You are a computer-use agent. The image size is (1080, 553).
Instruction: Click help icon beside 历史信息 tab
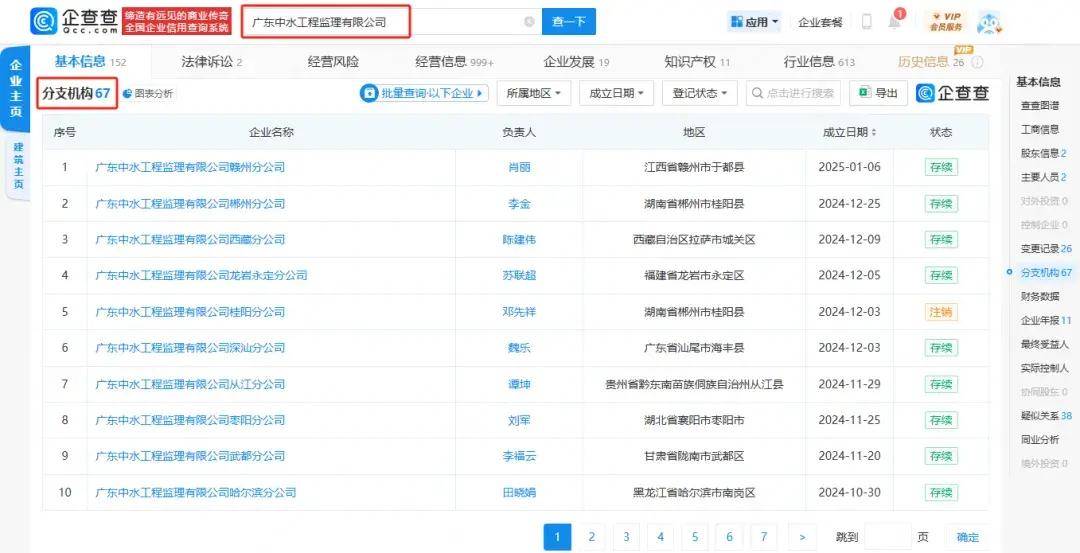click(x=977, y=63)
